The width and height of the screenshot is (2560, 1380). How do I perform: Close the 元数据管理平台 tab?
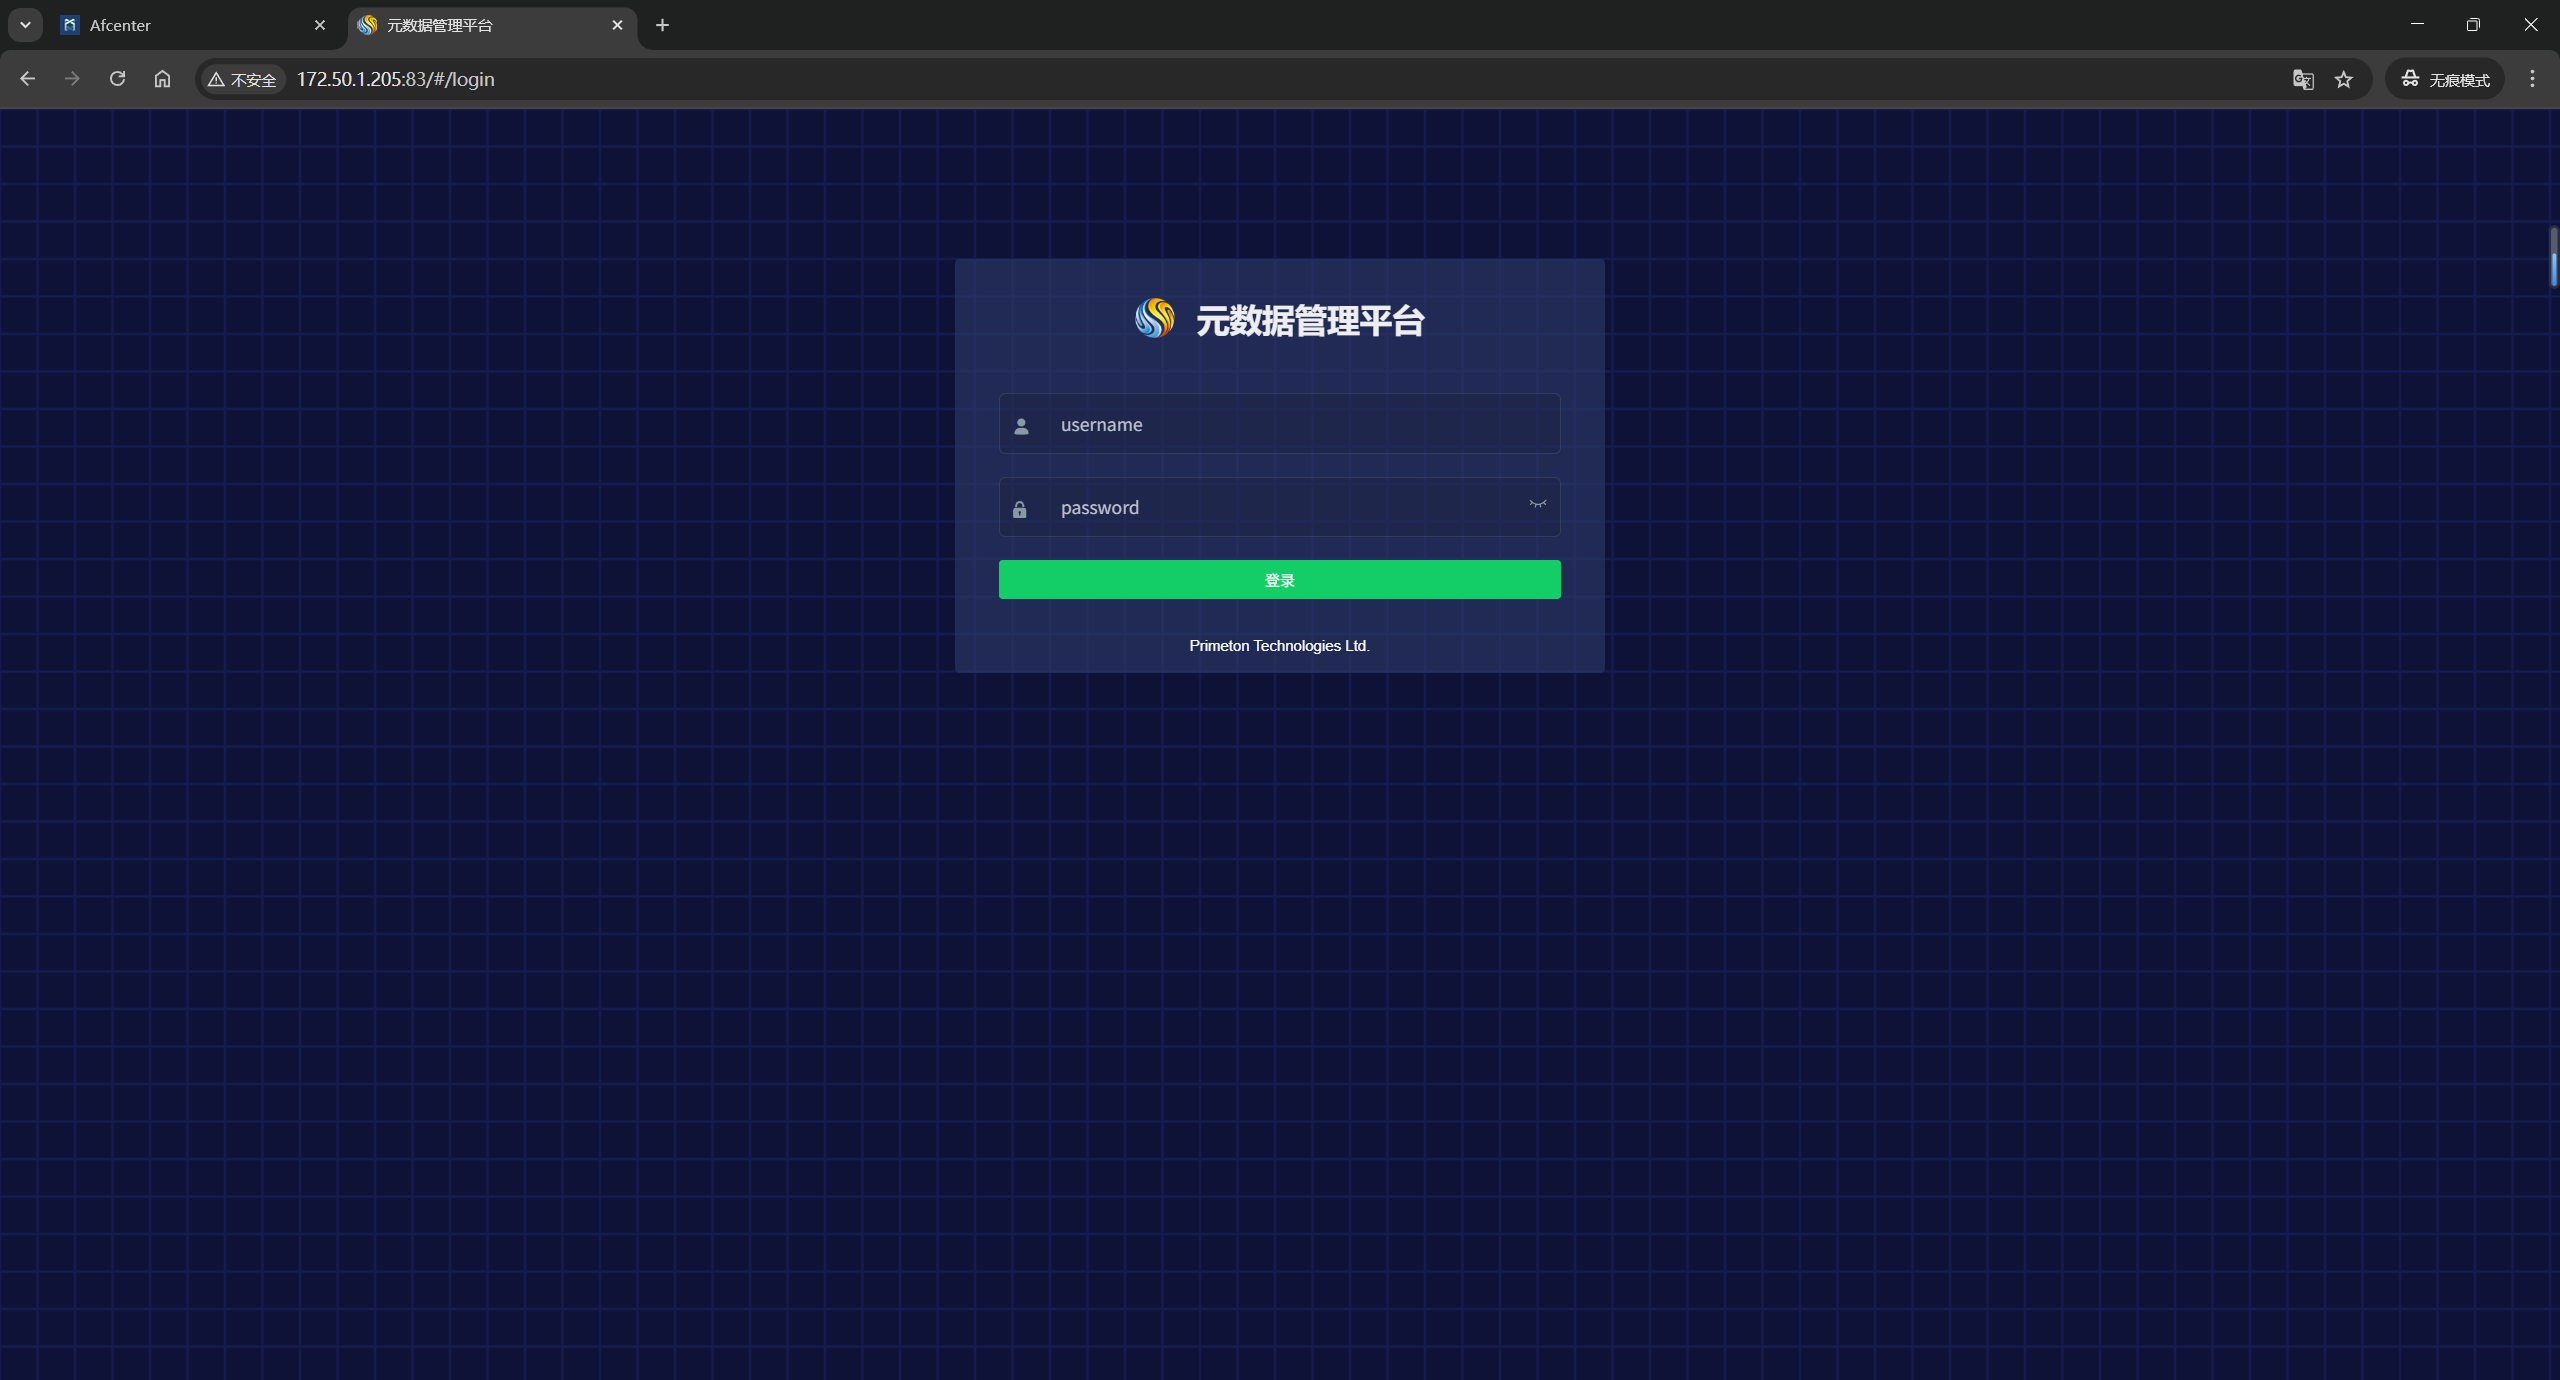[617, 25]
